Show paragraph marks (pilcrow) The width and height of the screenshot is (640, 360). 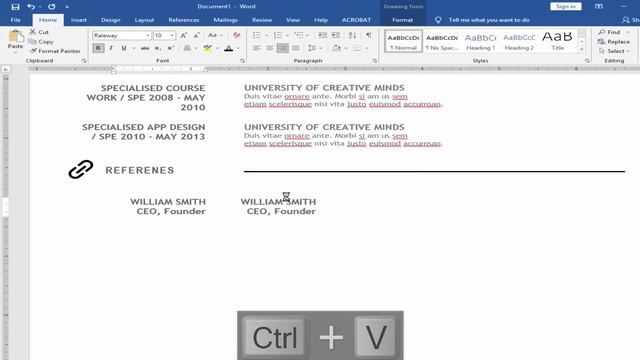[369, 36]
